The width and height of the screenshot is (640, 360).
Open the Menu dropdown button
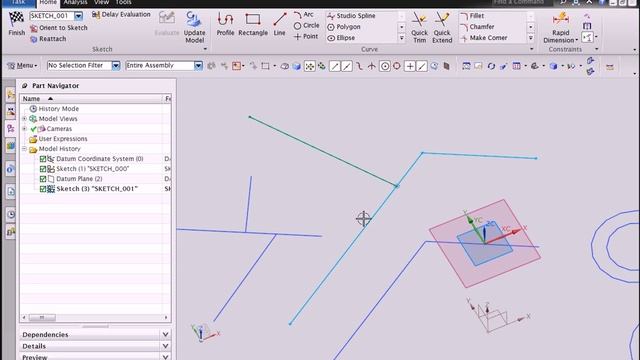click(22, 66)
